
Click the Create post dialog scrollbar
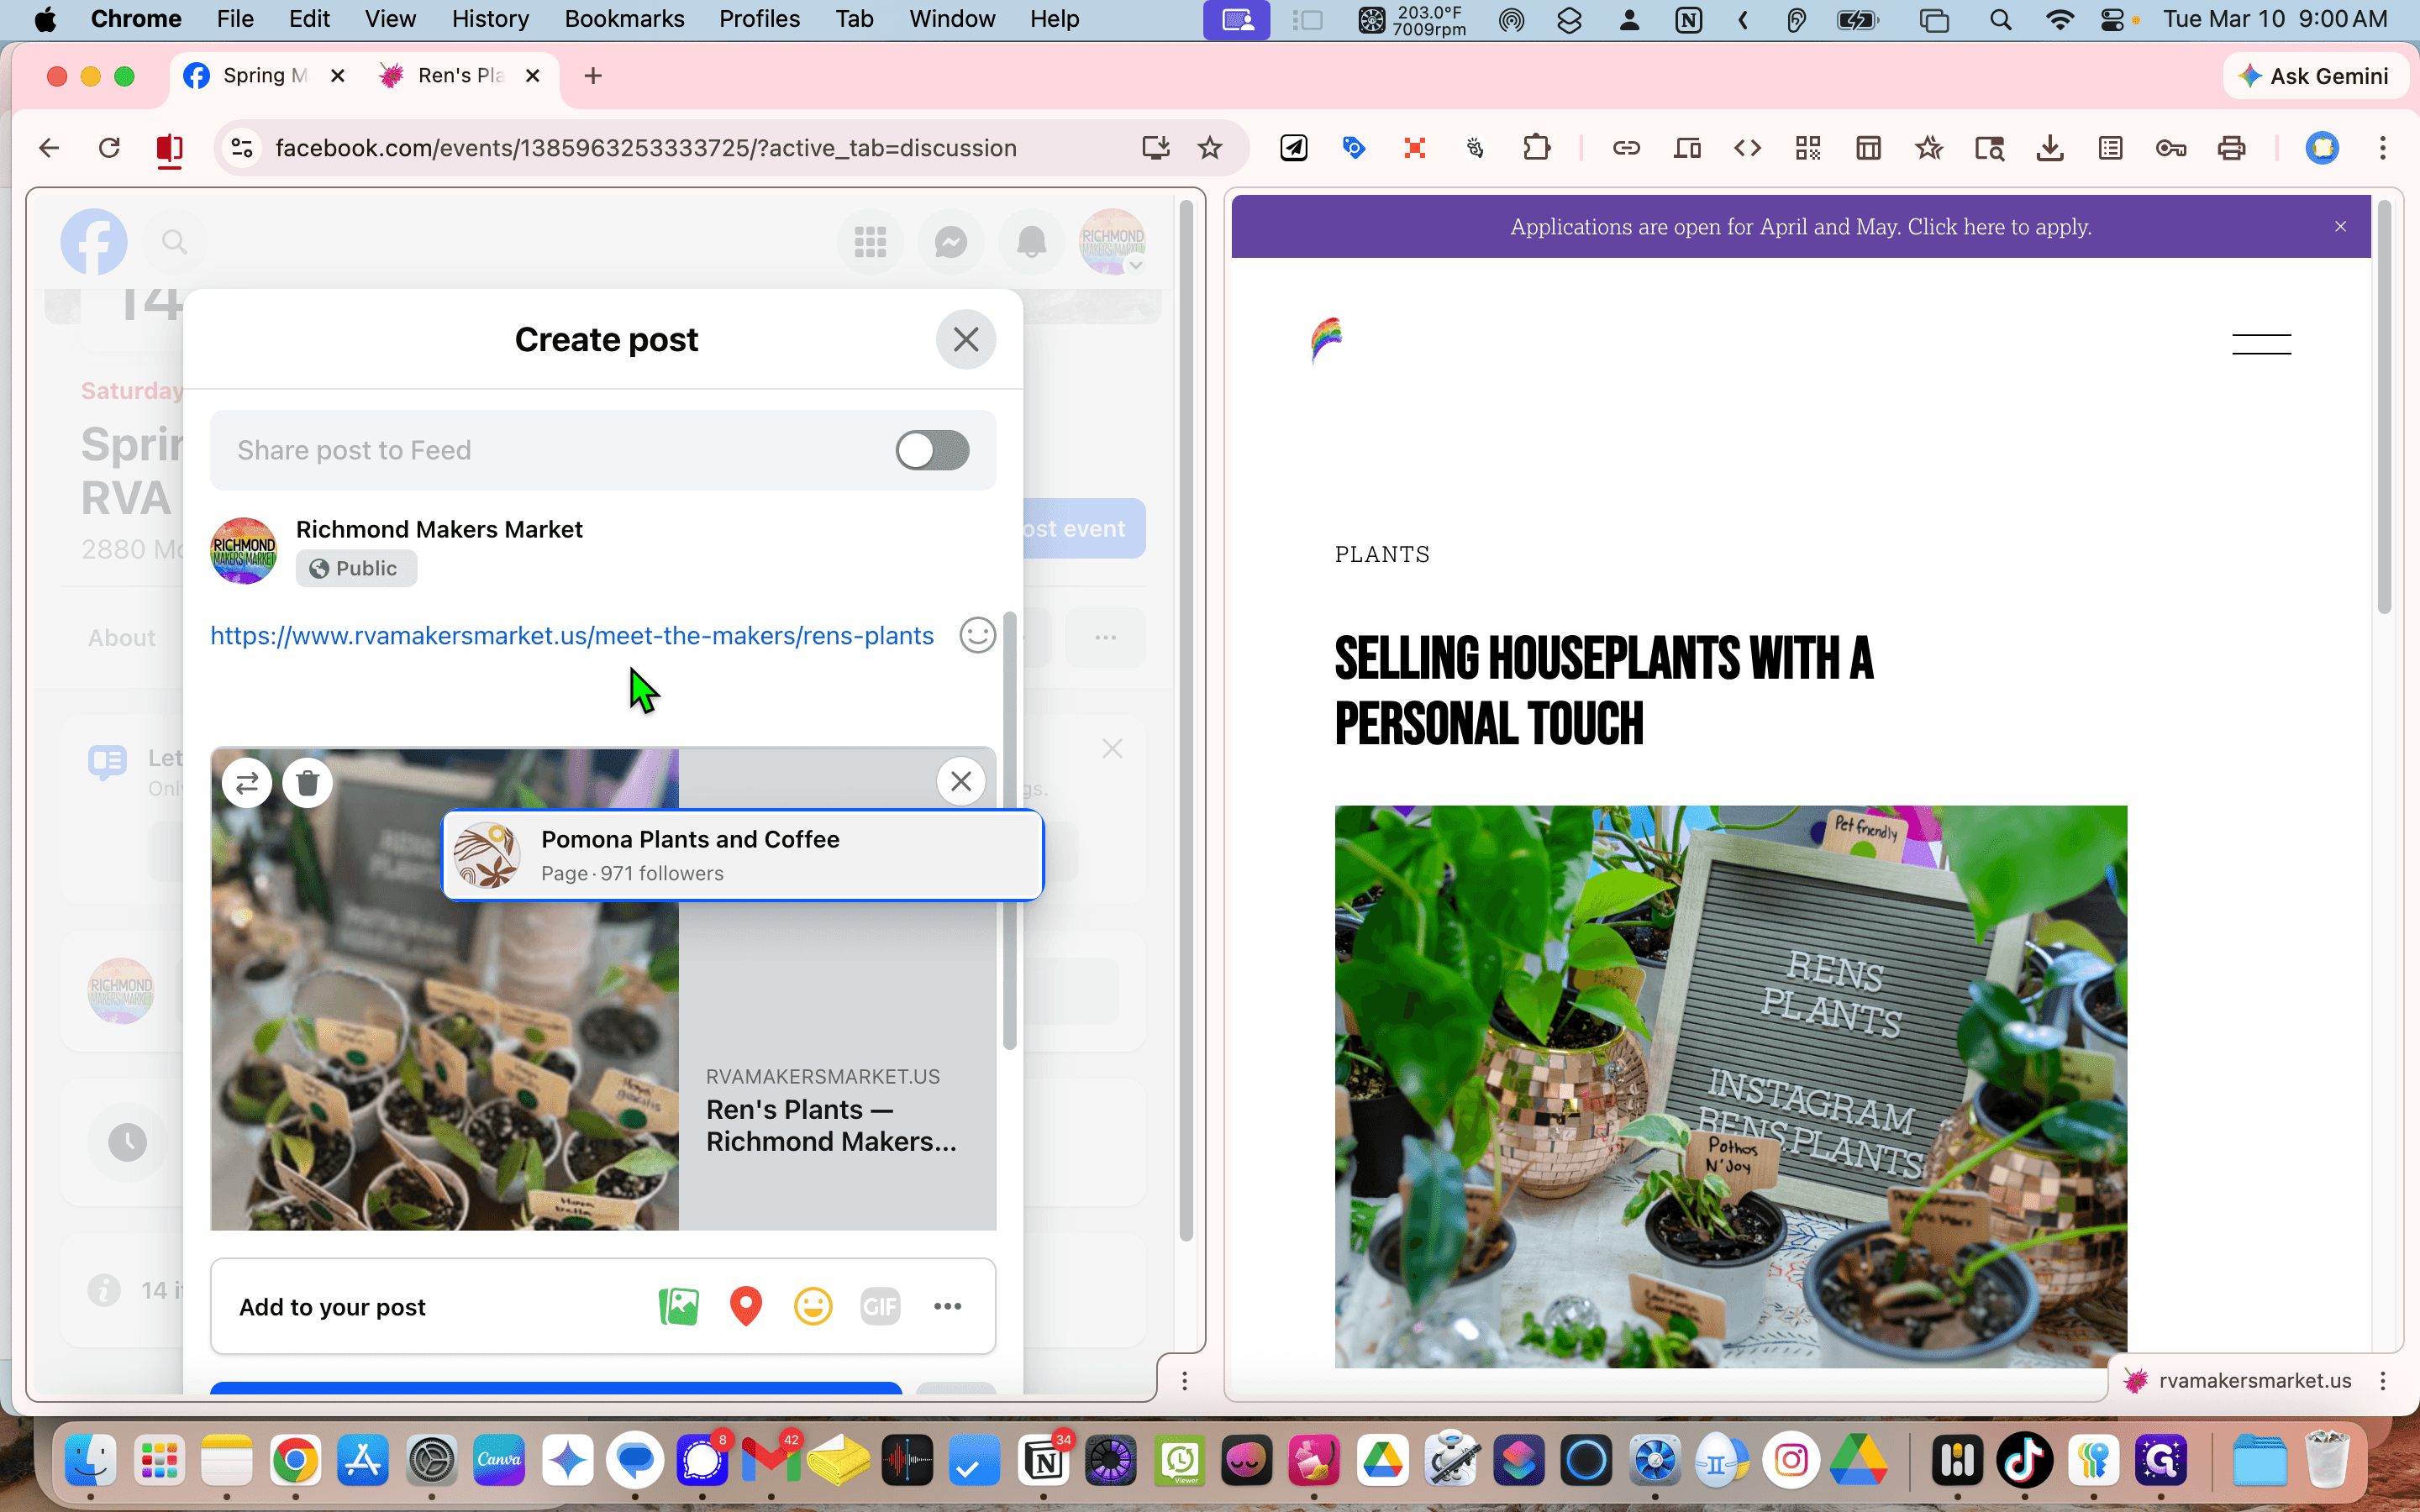click(1009, 831)
